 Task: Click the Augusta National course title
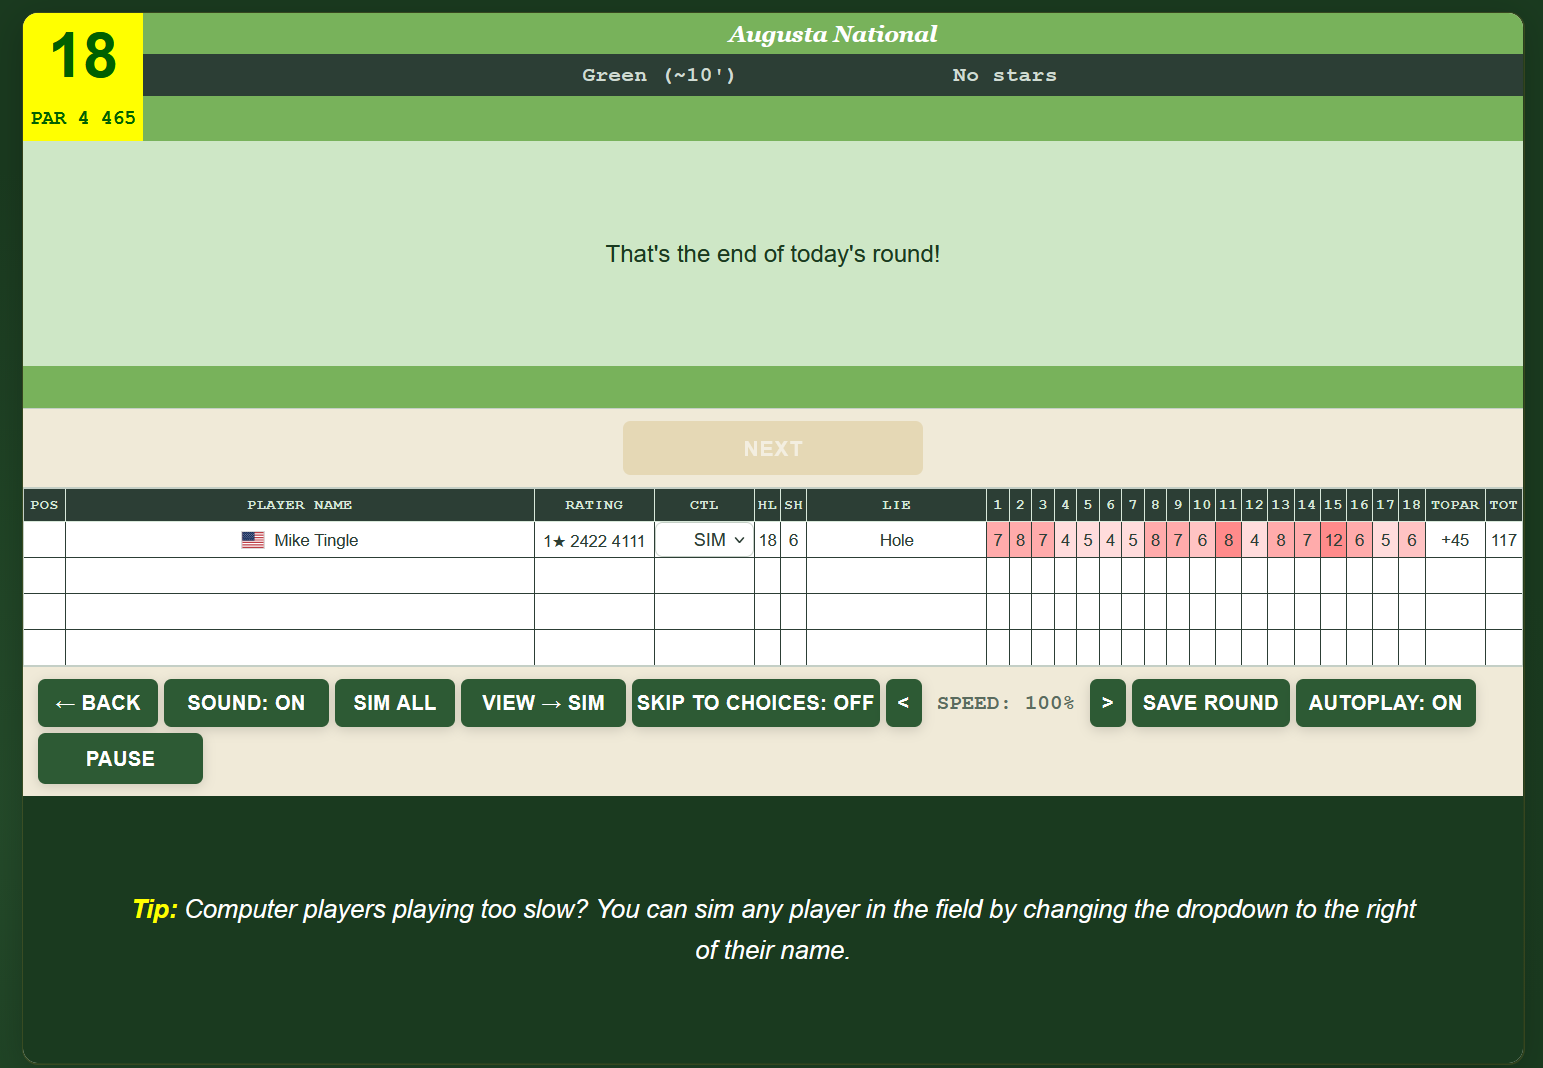pos(833,34)
